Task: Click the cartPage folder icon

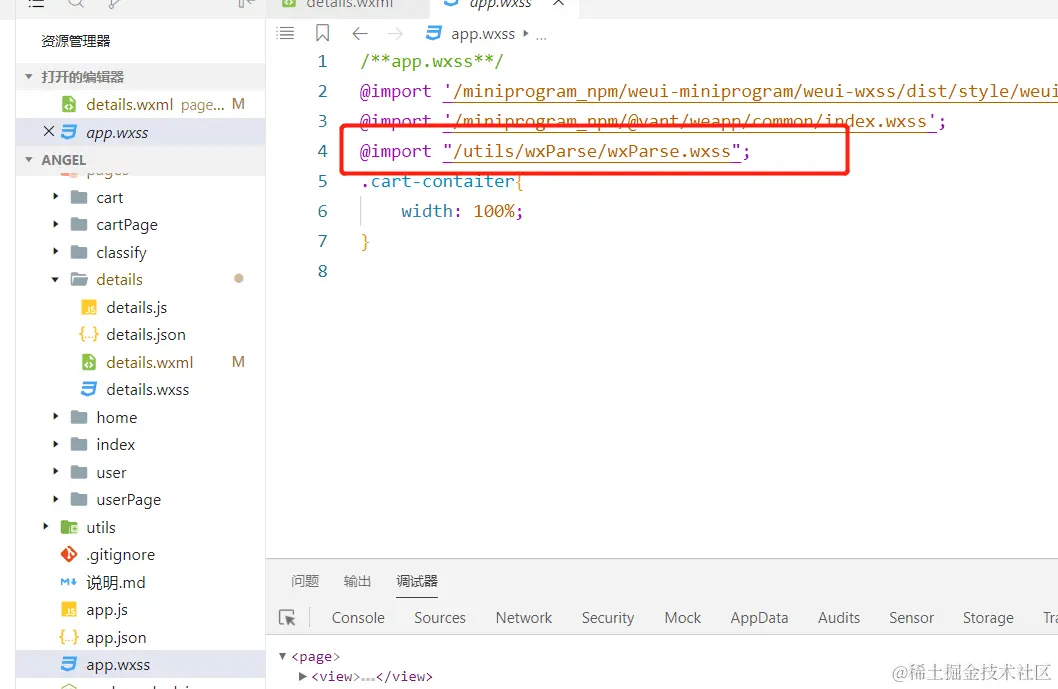Action: tap(79, 224)
